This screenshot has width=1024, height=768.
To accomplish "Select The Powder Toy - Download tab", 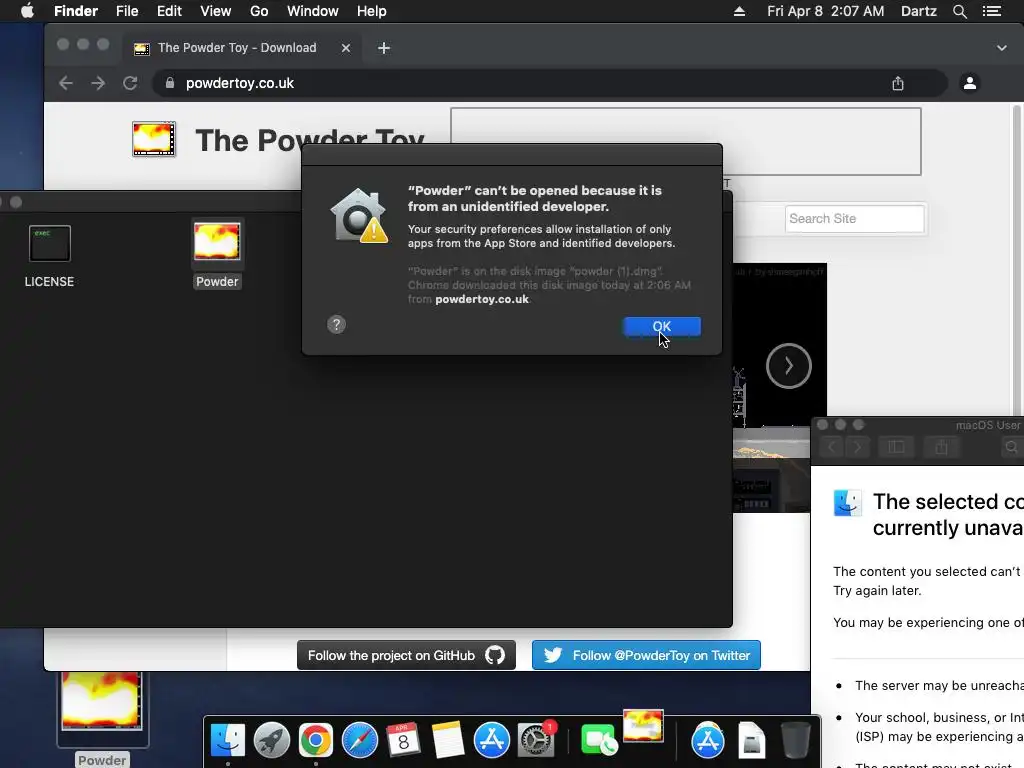I will 236,48.
